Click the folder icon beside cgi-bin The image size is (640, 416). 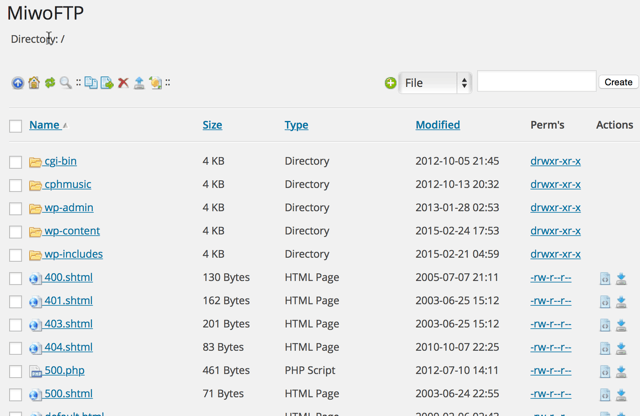tap(35, 162)
